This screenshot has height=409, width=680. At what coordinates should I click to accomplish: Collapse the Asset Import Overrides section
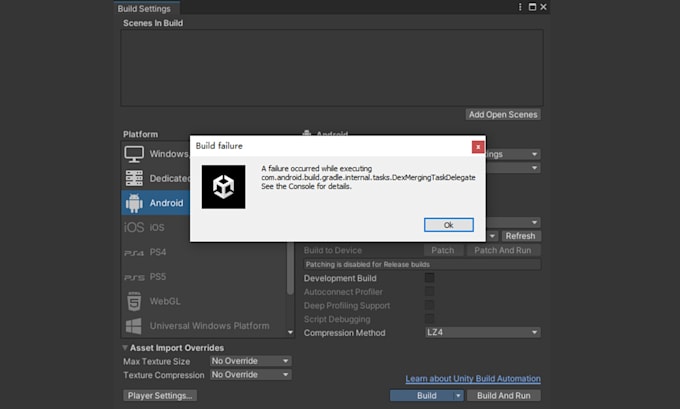(125, 348)
